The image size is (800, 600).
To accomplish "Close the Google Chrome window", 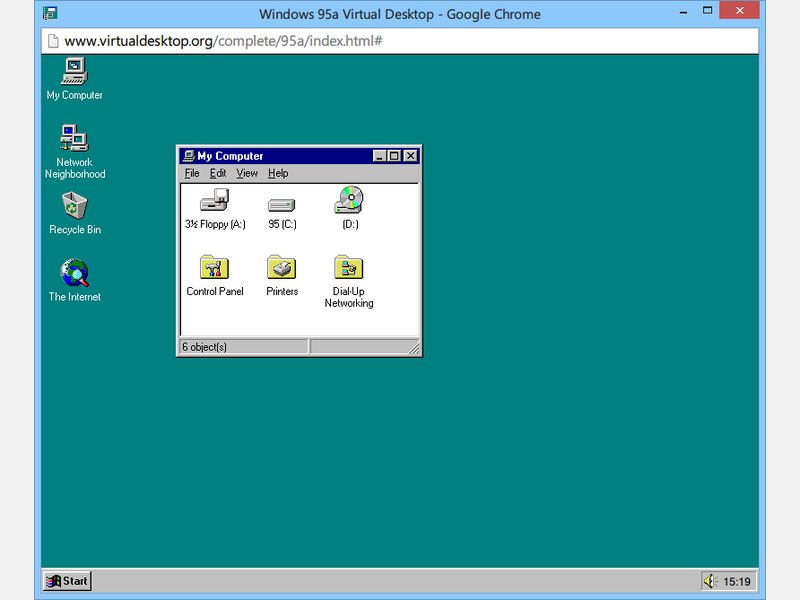I will pos(739,10).
